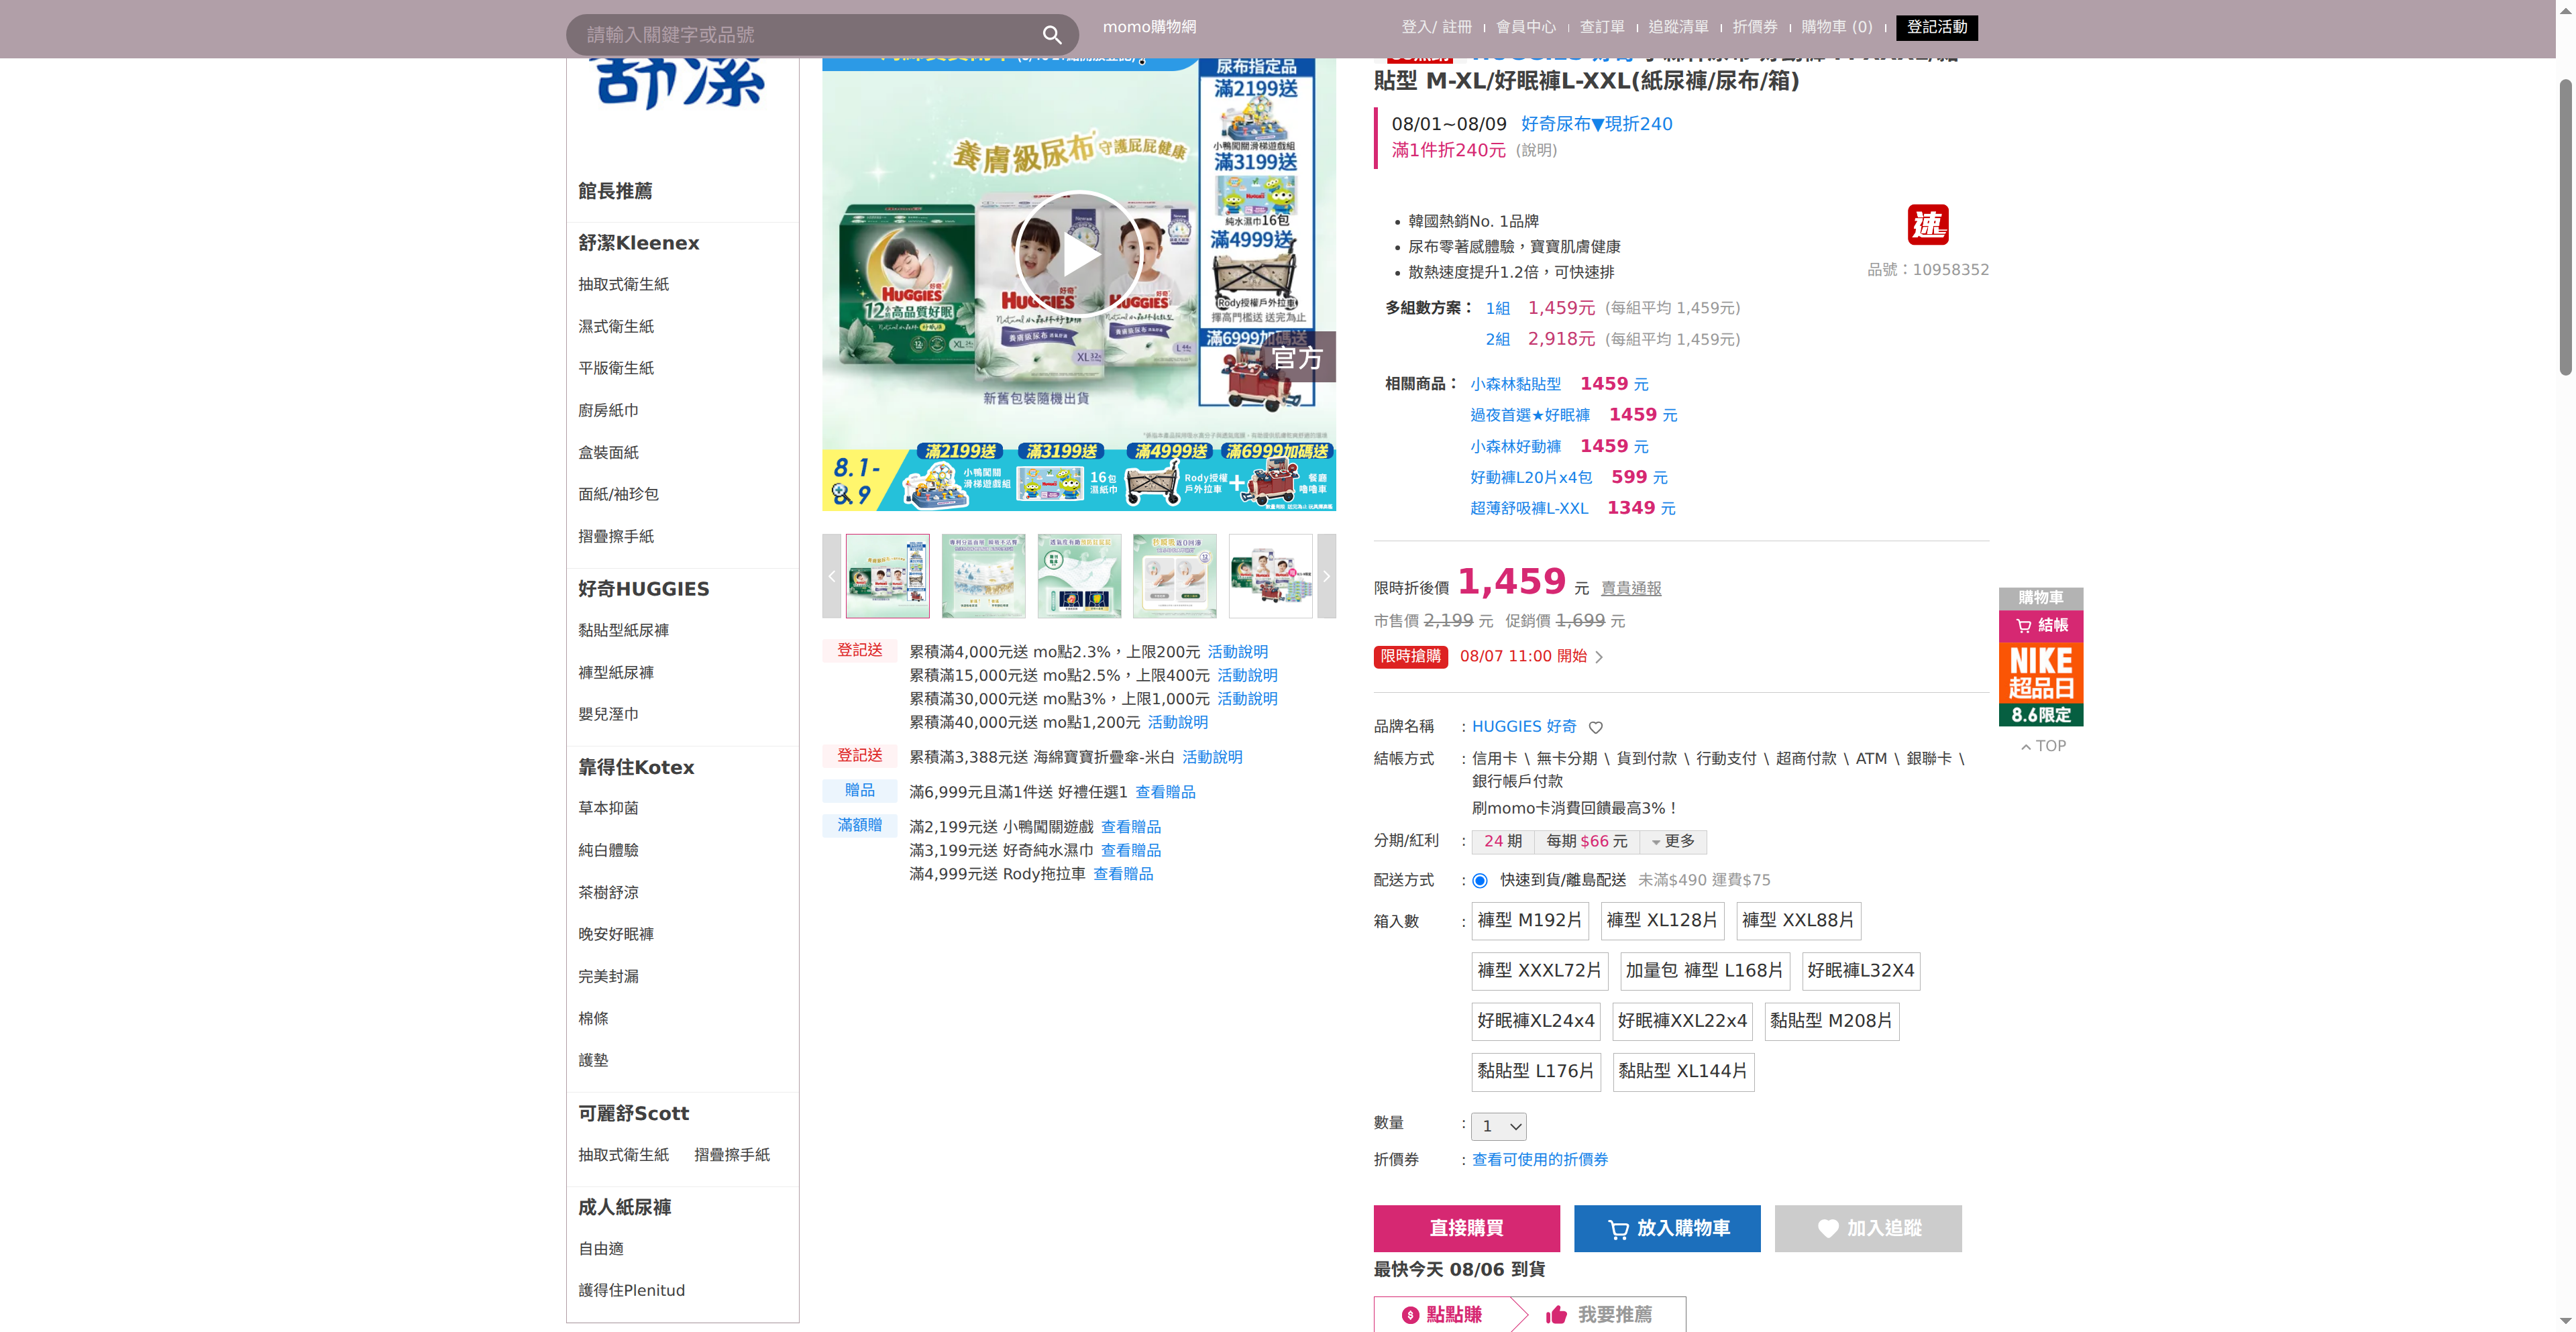Go back to TOP of page

point(2042,746)
